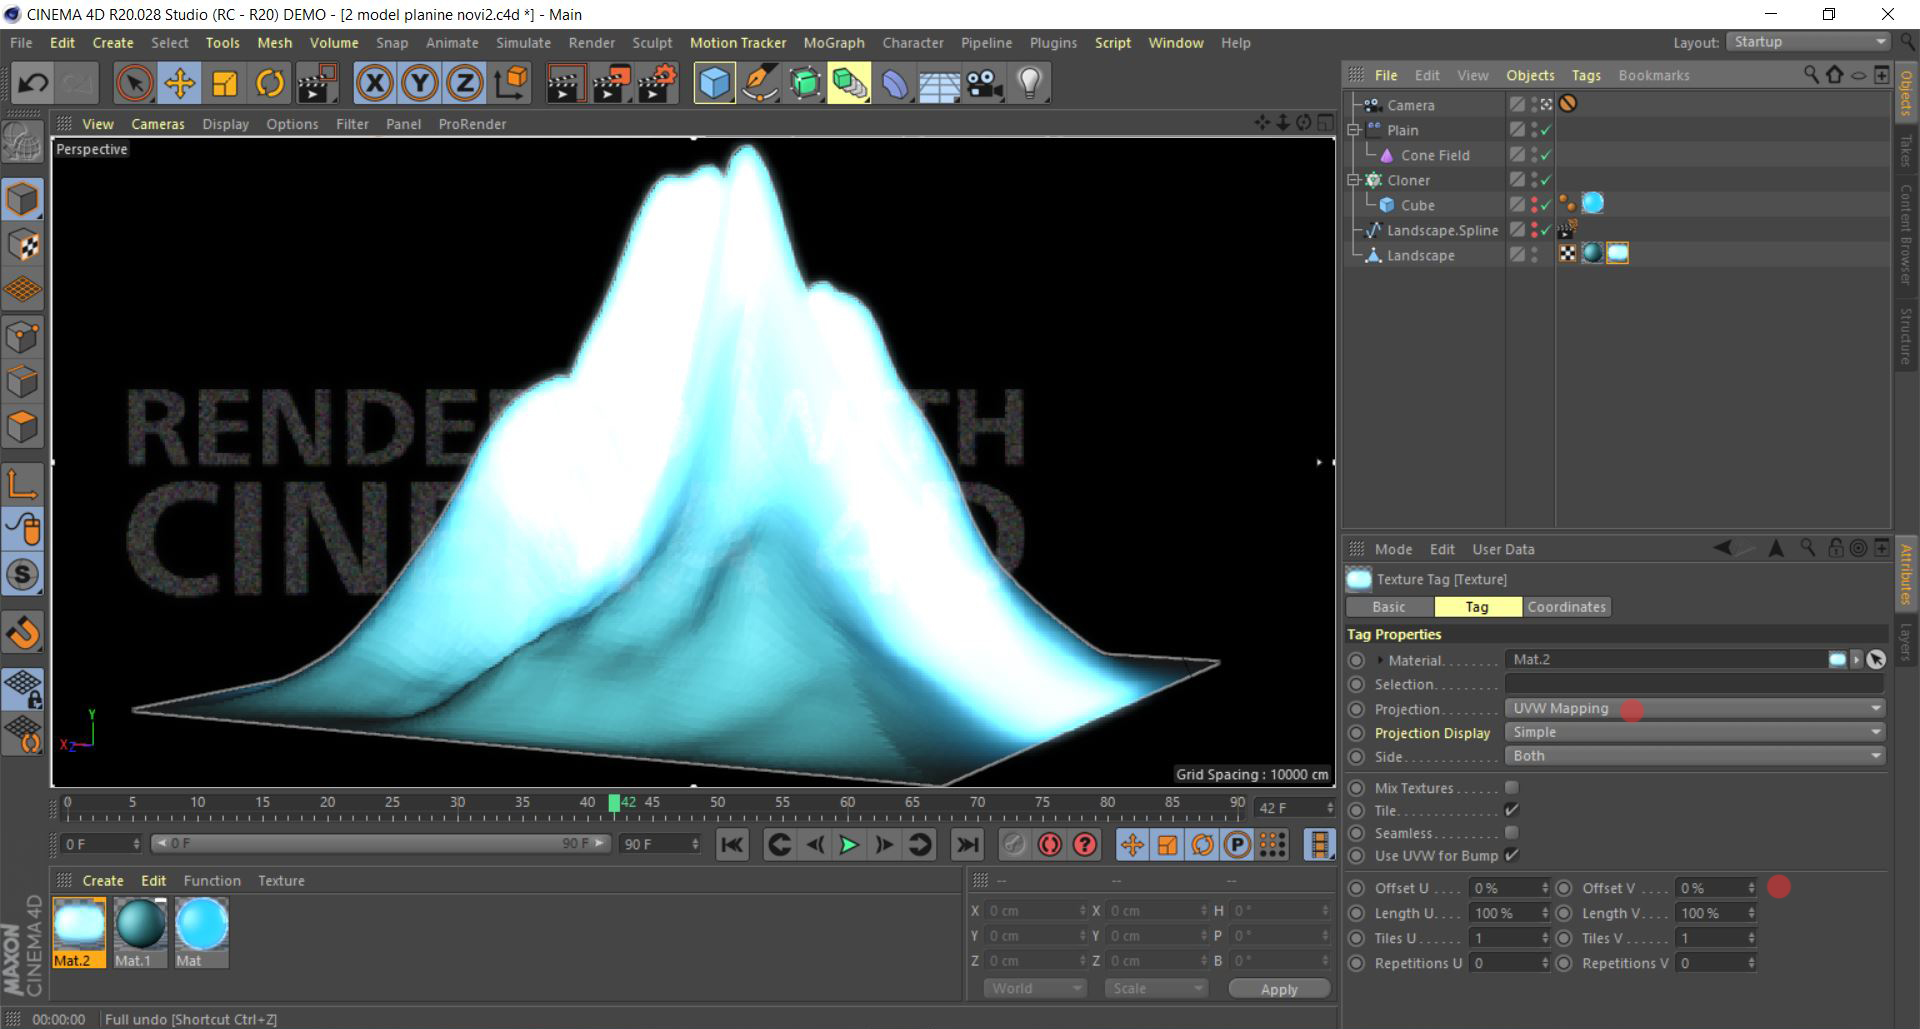Viewport: 1920px width, 1029px height.
Task: Go to the end of animation
Action: pyautogui.click(x=966, y=845)
